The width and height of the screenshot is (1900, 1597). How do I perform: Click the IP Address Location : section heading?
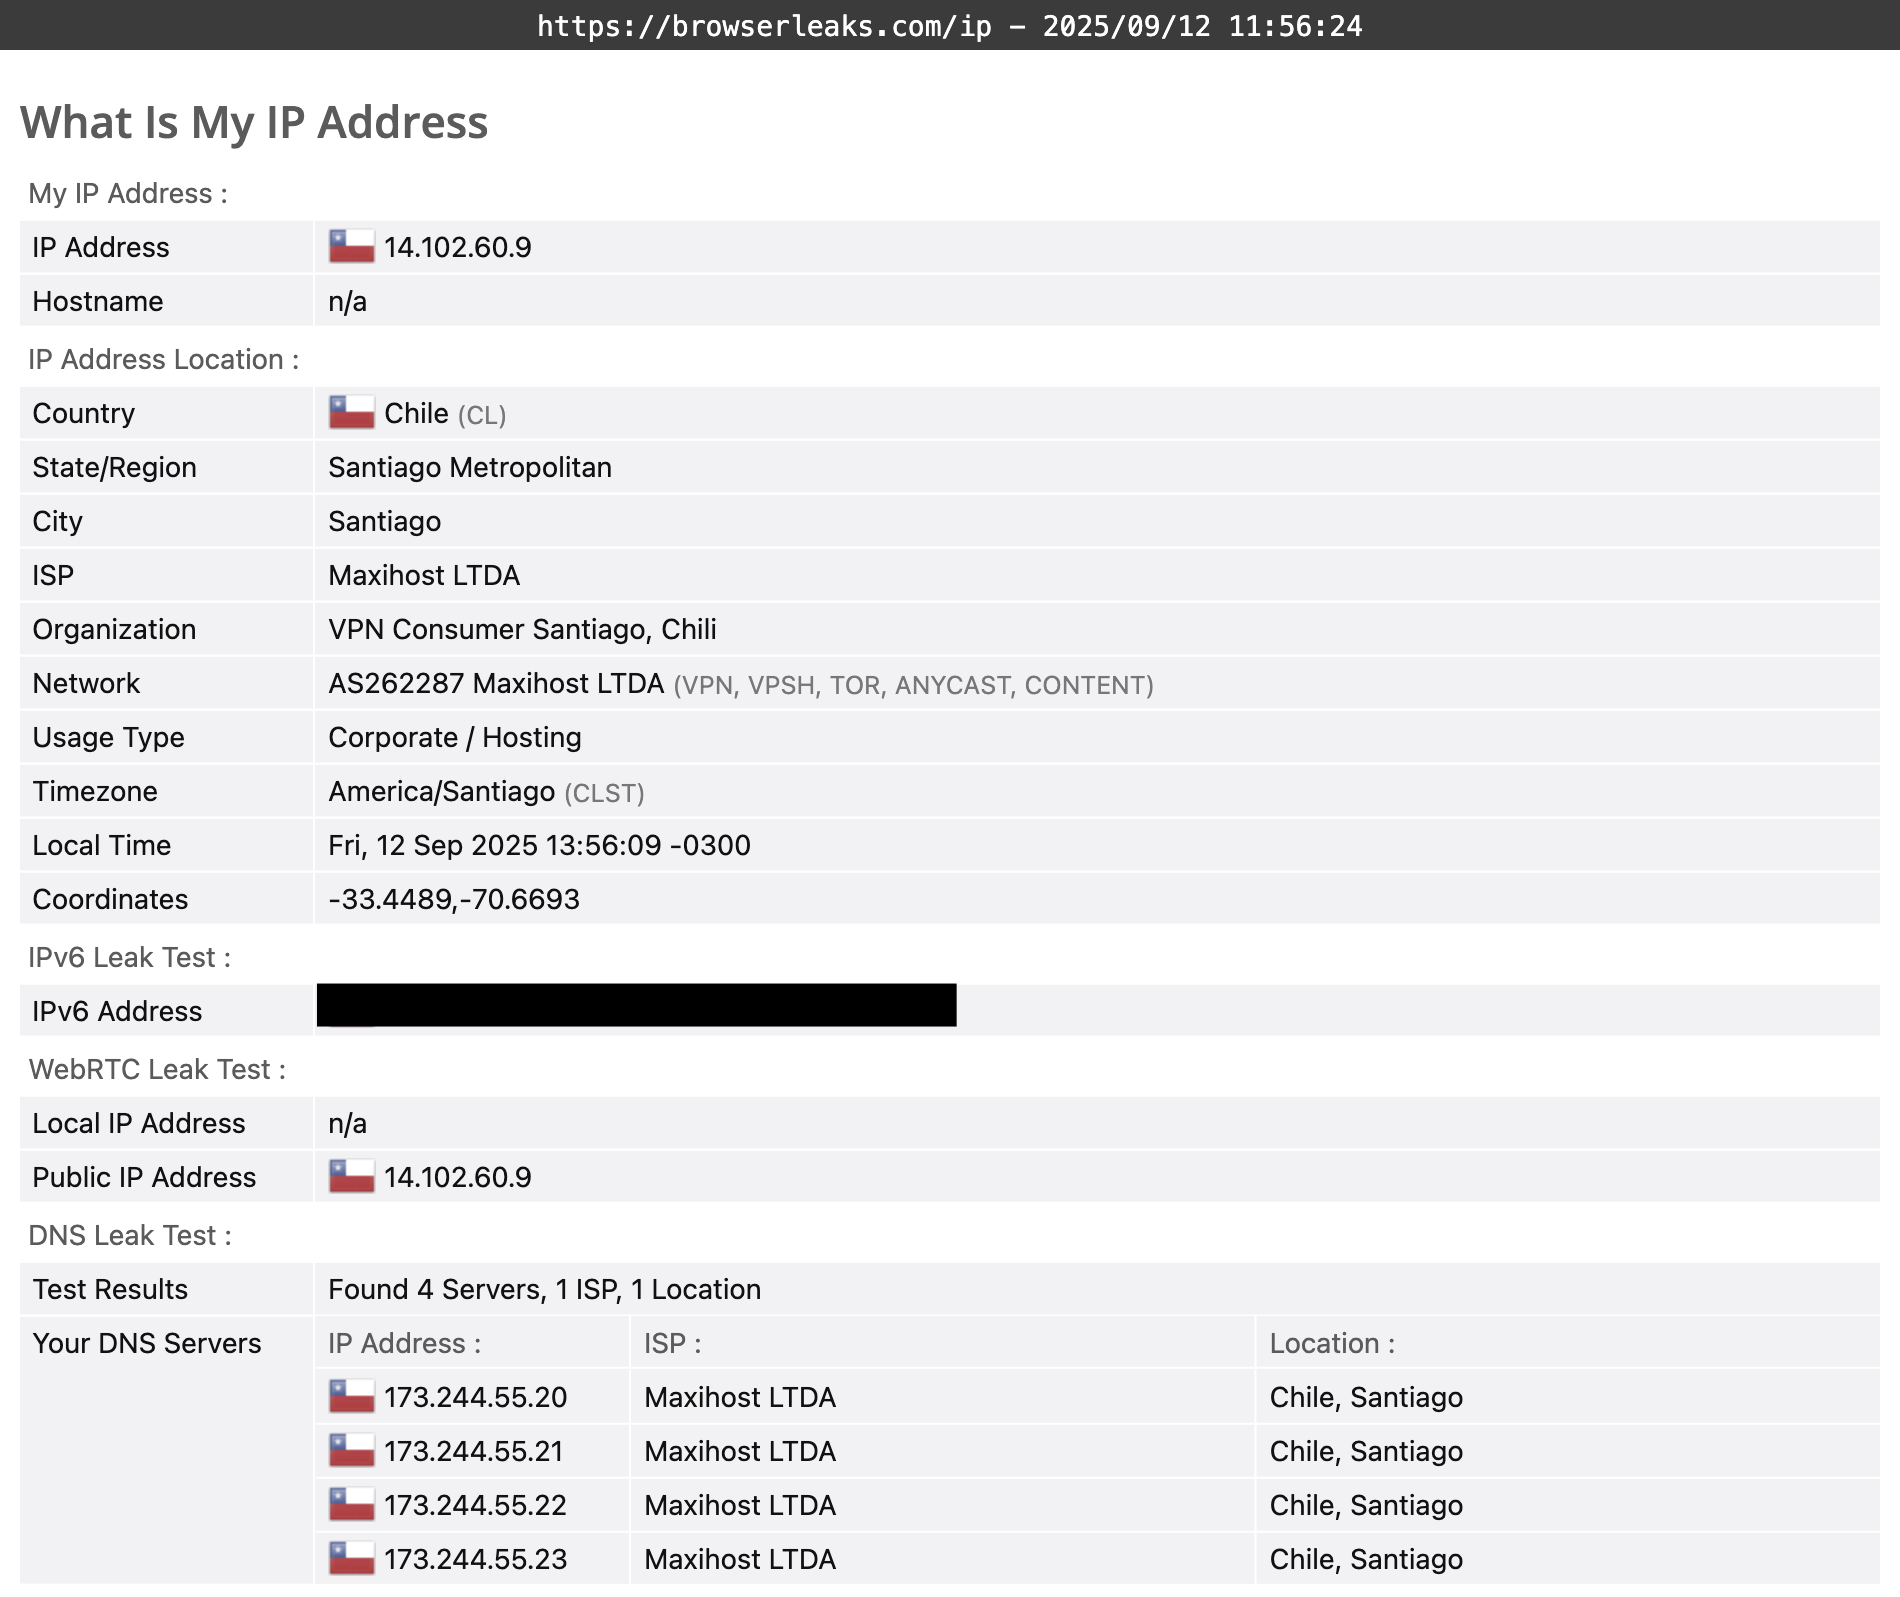[164, 359]
